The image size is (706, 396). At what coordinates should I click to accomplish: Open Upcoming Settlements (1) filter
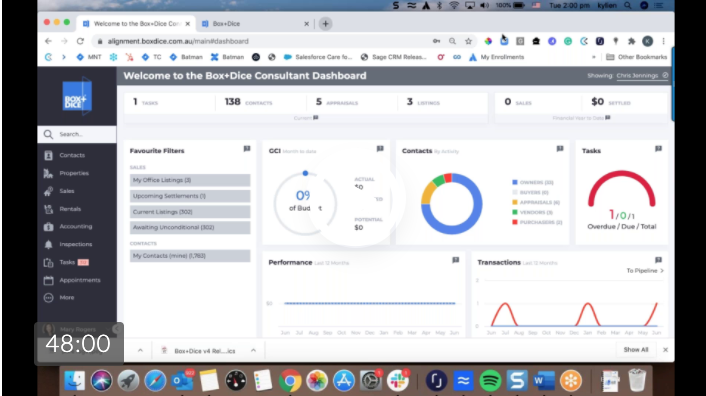(x=190, y=196)
